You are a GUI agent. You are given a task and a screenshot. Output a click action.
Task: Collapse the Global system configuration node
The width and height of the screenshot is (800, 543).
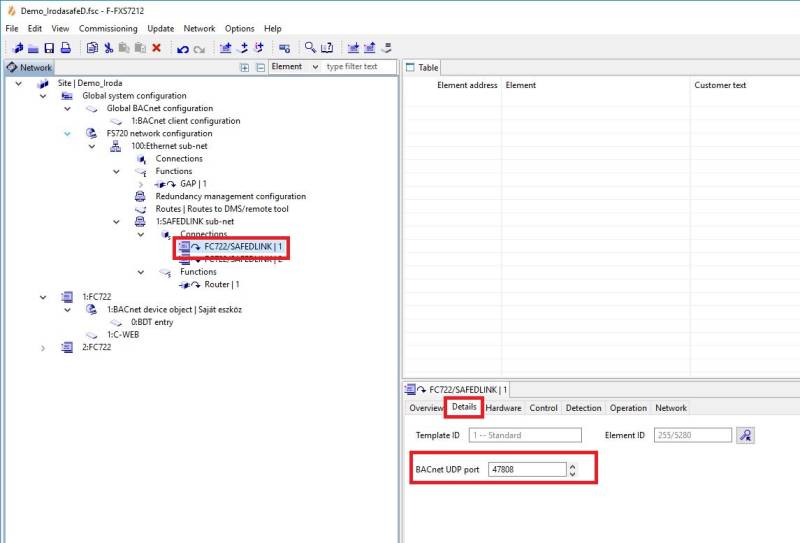[x=43, y=96]
